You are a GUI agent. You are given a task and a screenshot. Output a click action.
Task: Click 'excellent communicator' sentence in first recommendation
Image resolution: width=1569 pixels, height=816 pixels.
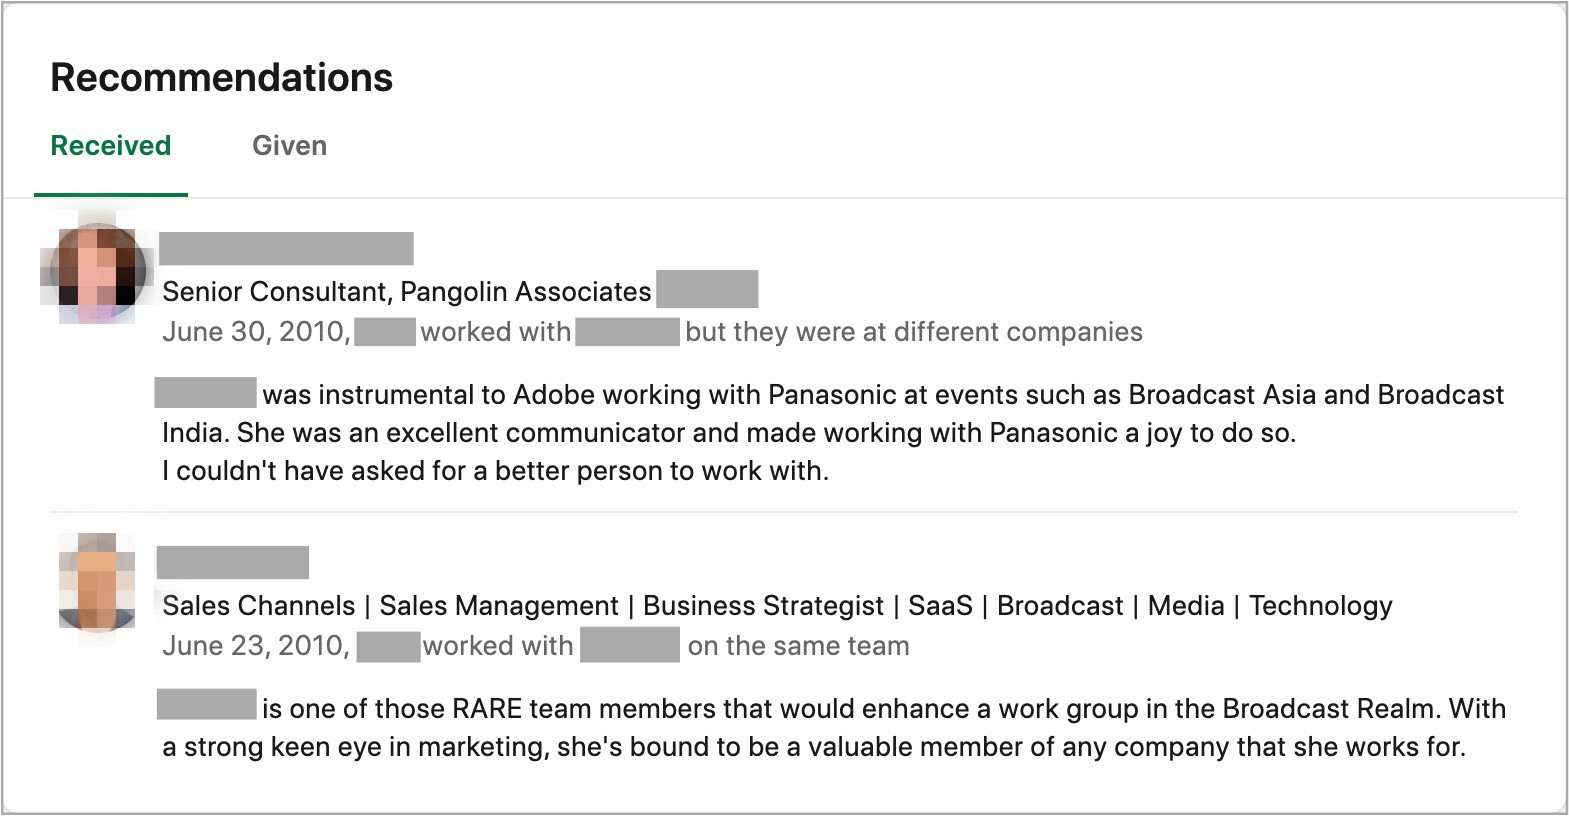(x=728, y=433)
